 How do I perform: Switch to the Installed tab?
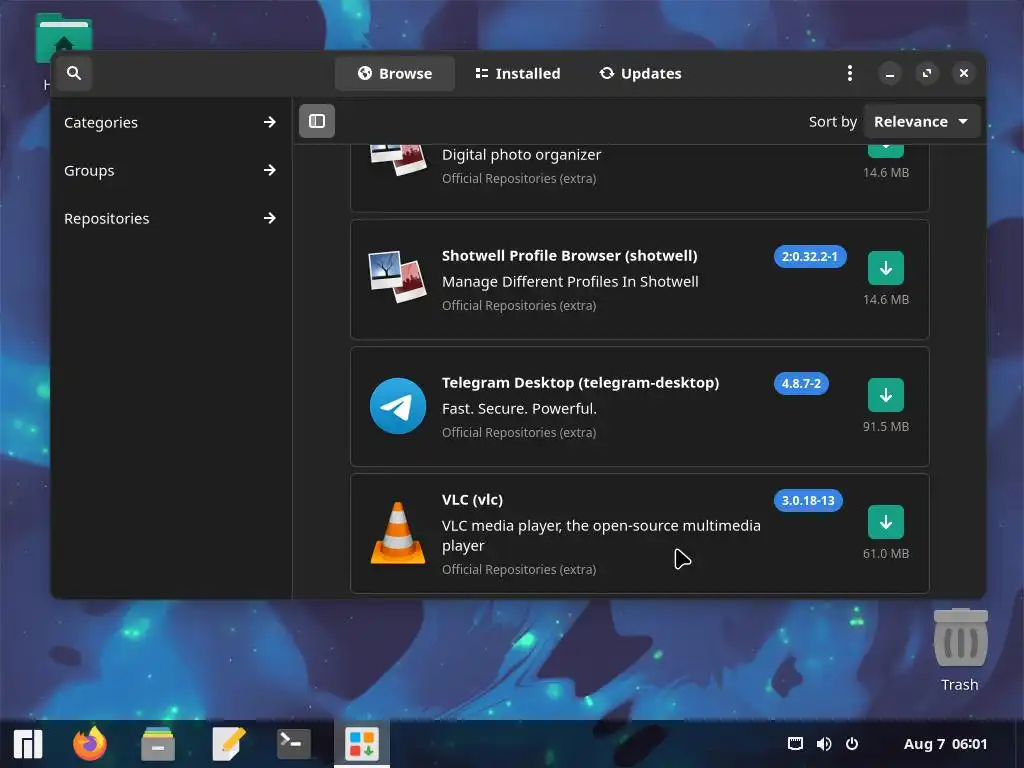click(x=517, y=73)
